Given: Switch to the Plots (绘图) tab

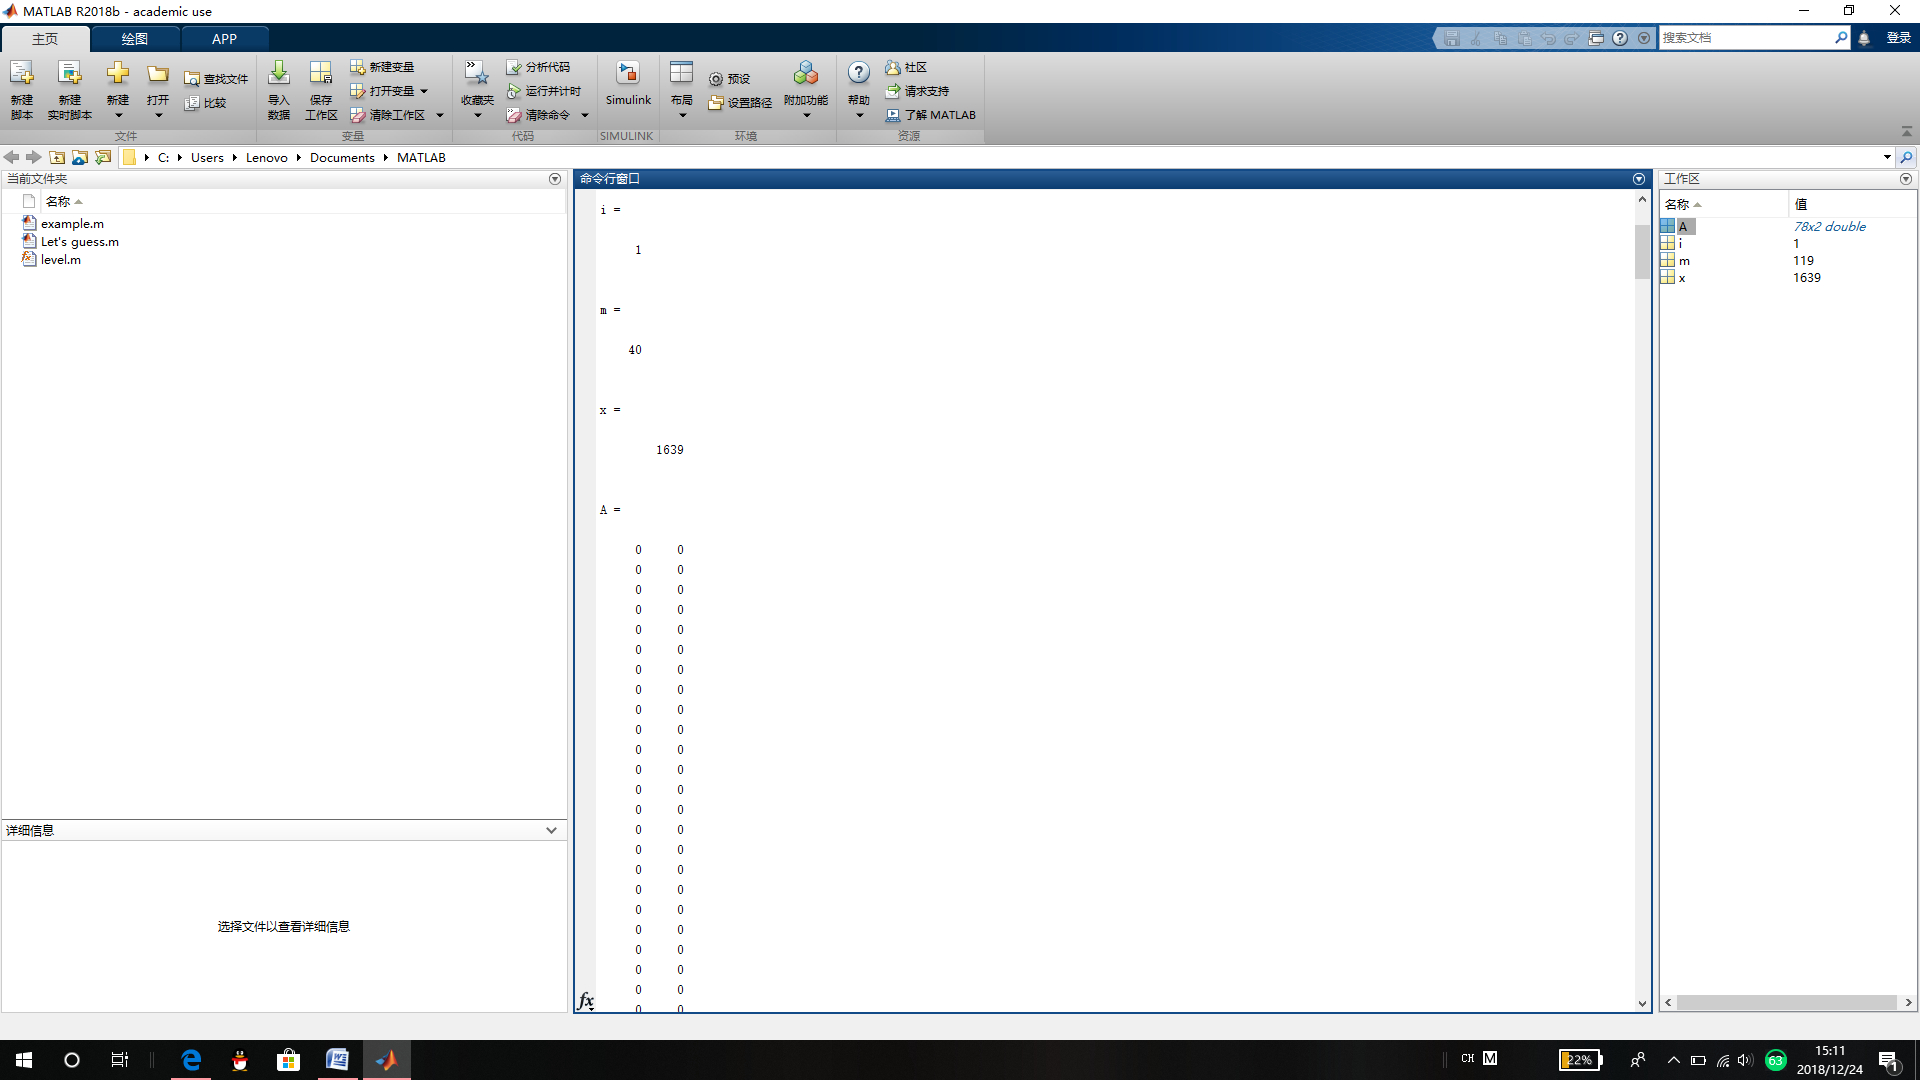Looking at the screenshot, I should coord(134,39).
